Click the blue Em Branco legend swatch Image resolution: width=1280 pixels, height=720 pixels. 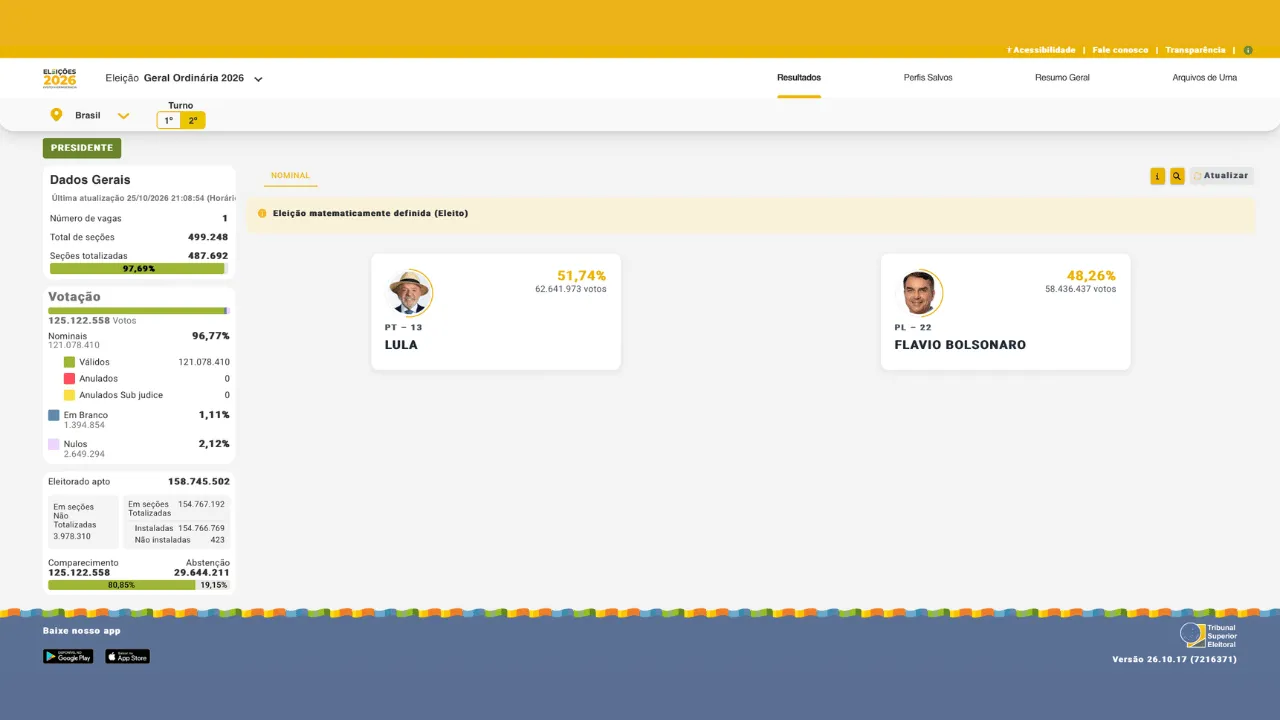(54, 415)
